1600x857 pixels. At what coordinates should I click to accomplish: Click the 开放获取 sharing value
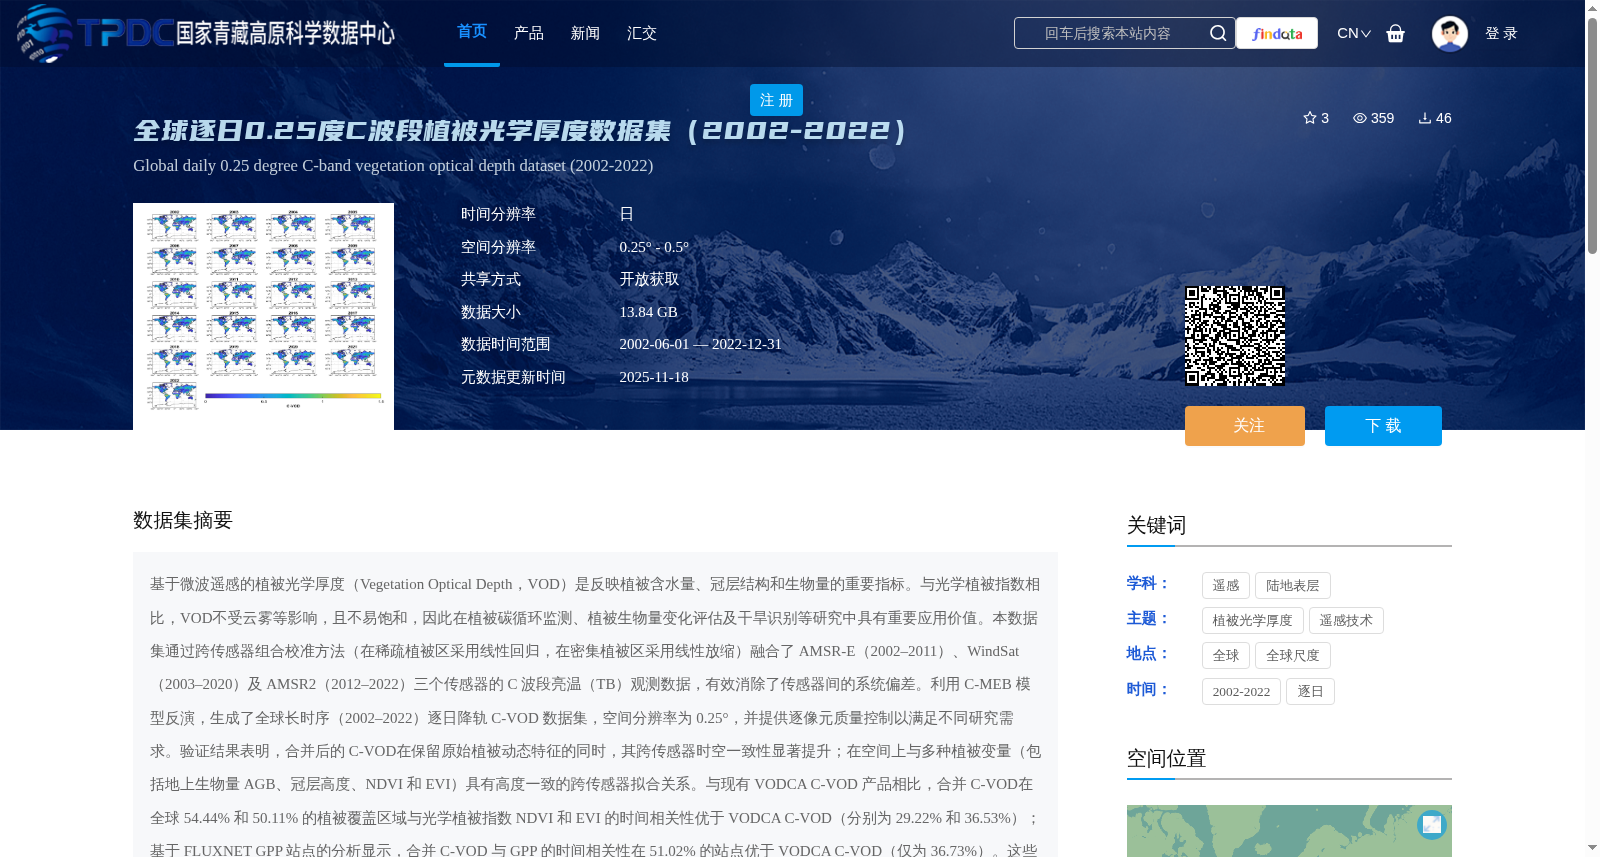tap(649, 280)
